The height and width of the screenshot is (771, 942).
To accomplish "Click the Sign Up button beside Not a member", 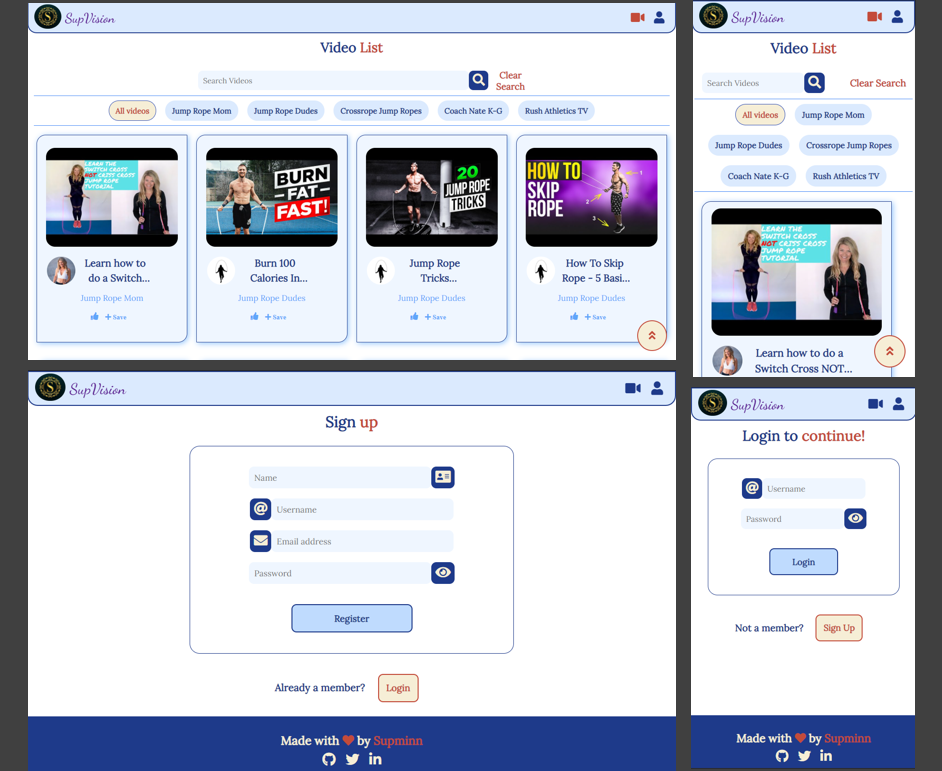I will (838, 628).
